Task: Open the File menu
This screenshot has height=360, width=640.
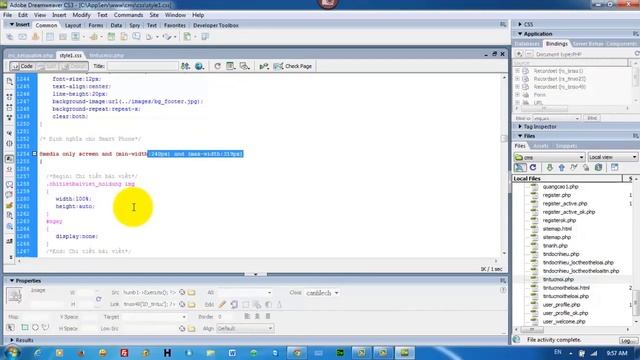Action: click(7, 15)
